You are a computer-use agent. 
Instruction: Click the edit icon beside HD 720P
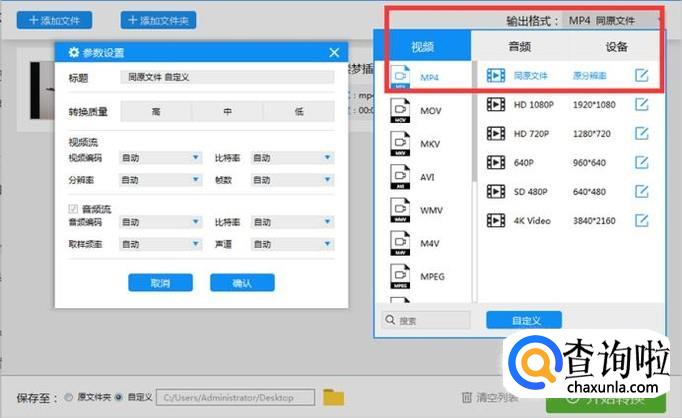click(642, 133)
